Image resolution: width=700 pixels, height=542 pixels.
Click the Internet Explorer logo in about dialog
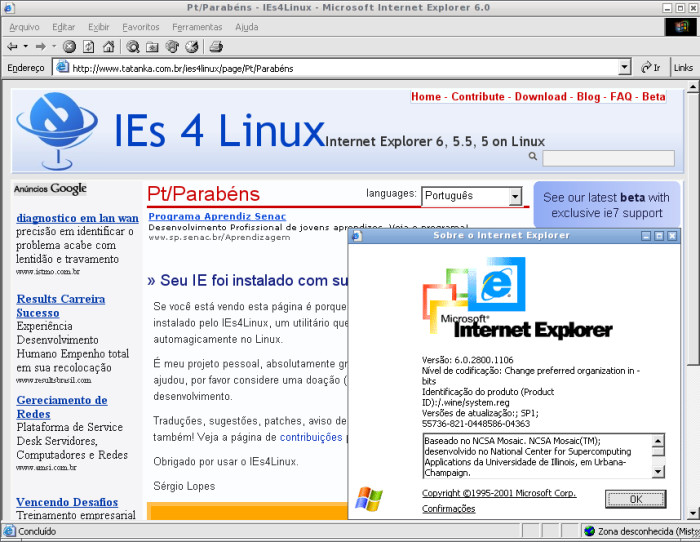pyautogui.click(x=517, y=297)
